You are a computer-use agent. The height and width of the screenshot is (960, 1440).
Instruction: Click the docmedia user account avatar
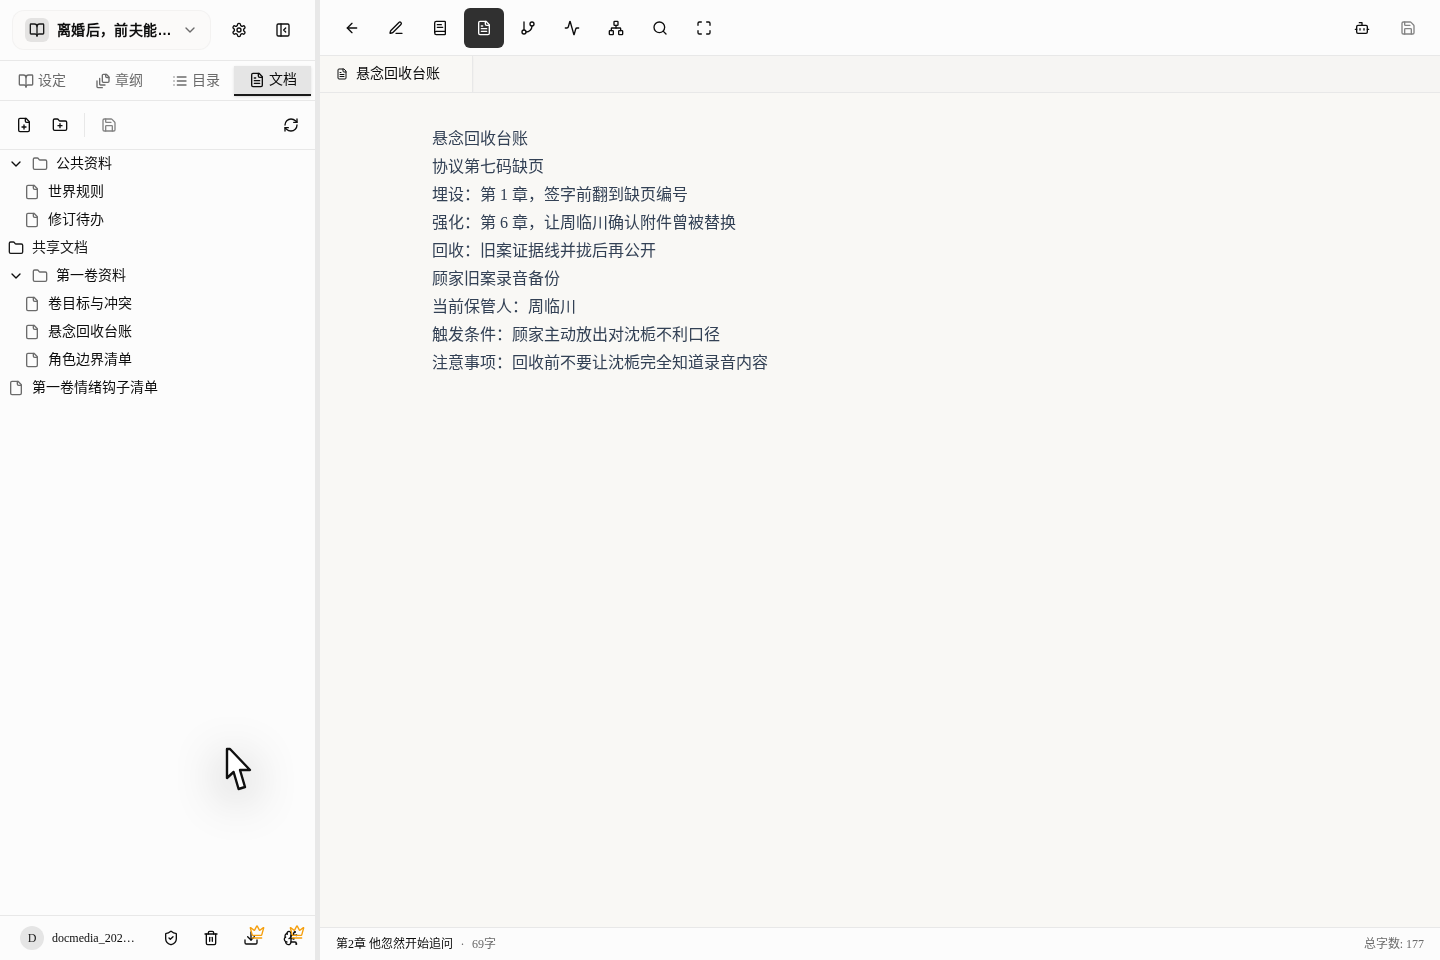[x=32, y=938]
